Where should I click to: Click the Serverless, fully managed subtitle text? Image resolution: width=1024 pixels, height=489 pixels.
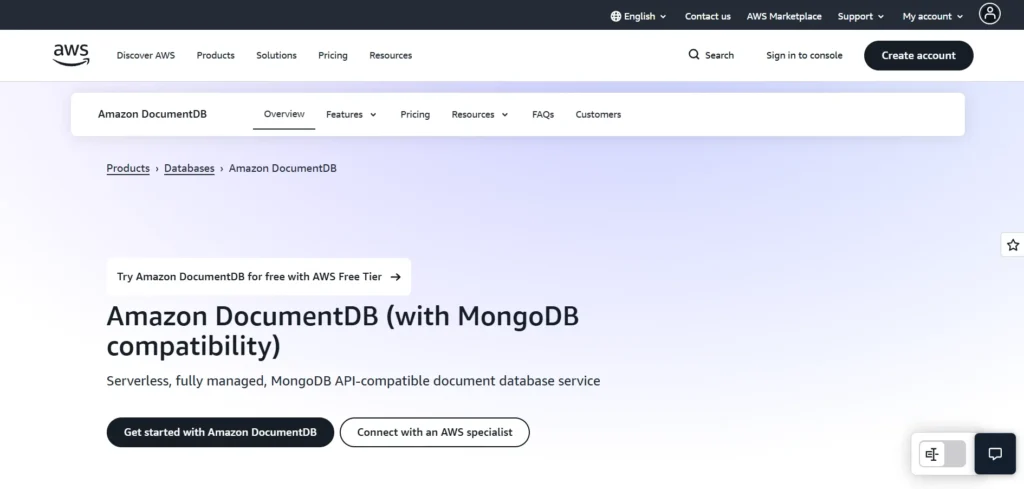pyautogui.click(x=353, y=381)
